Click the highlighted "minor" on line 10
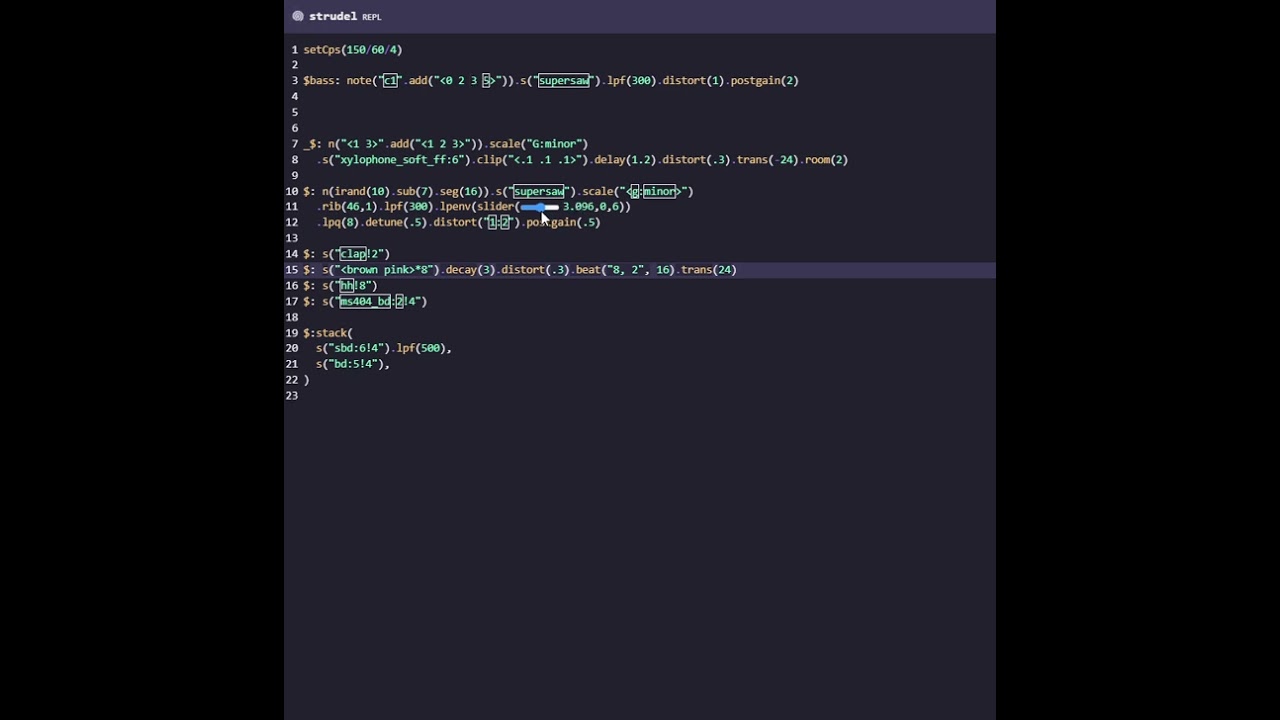Image resolution: width=1280 pixels, height=720 pixels. pos(660,191)
